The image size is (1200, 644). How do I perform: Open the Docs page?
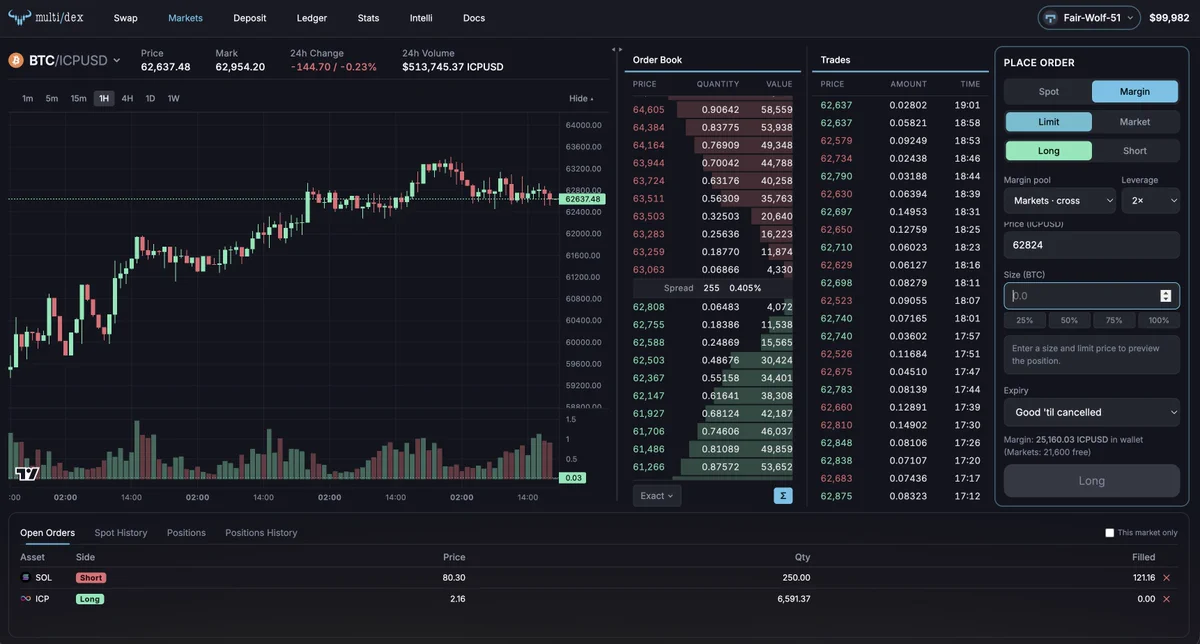[474, 18]
